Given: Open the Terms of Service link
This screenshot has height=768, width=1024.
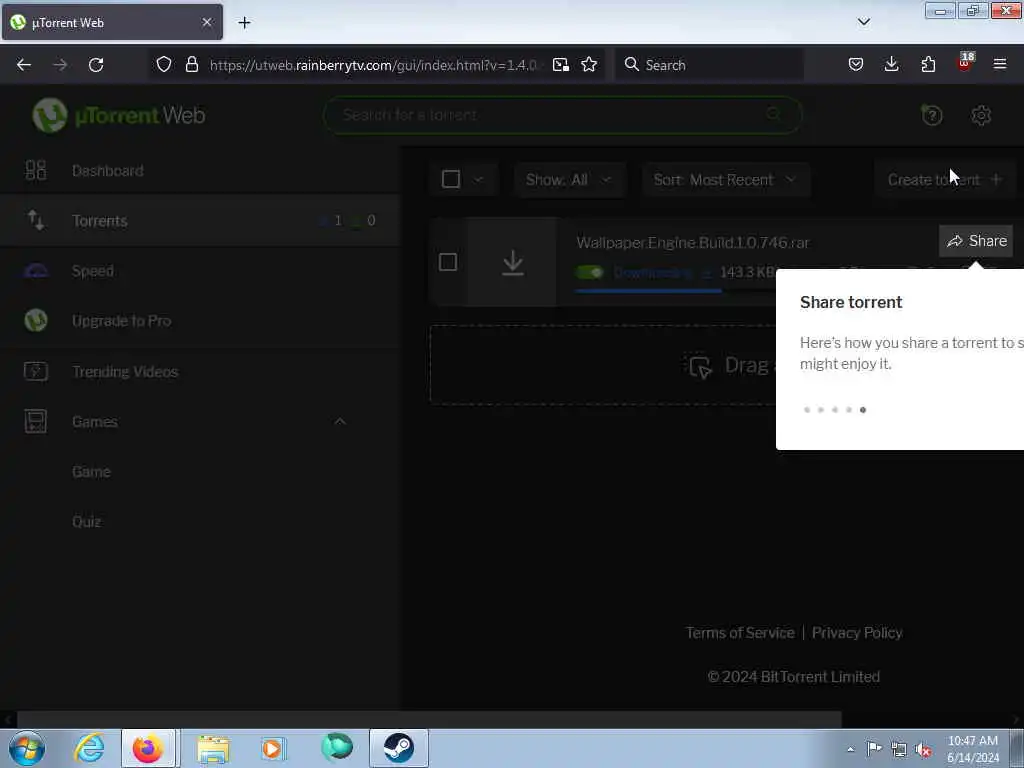Looking at the screenshot, I should click(x=740, y=633).
